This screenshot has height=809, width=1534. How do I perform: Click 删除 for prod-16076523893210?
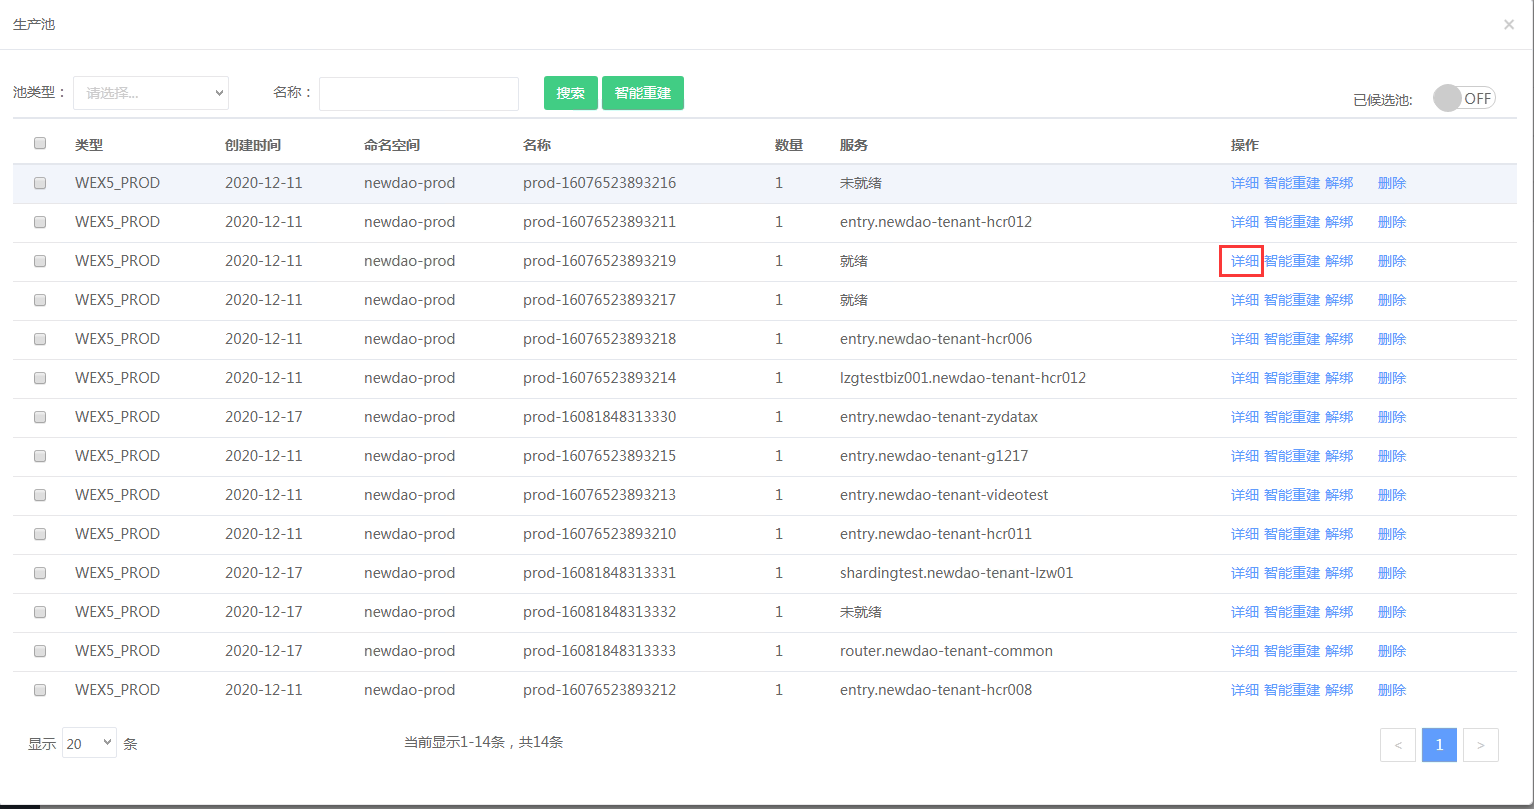click(1392, 534)
